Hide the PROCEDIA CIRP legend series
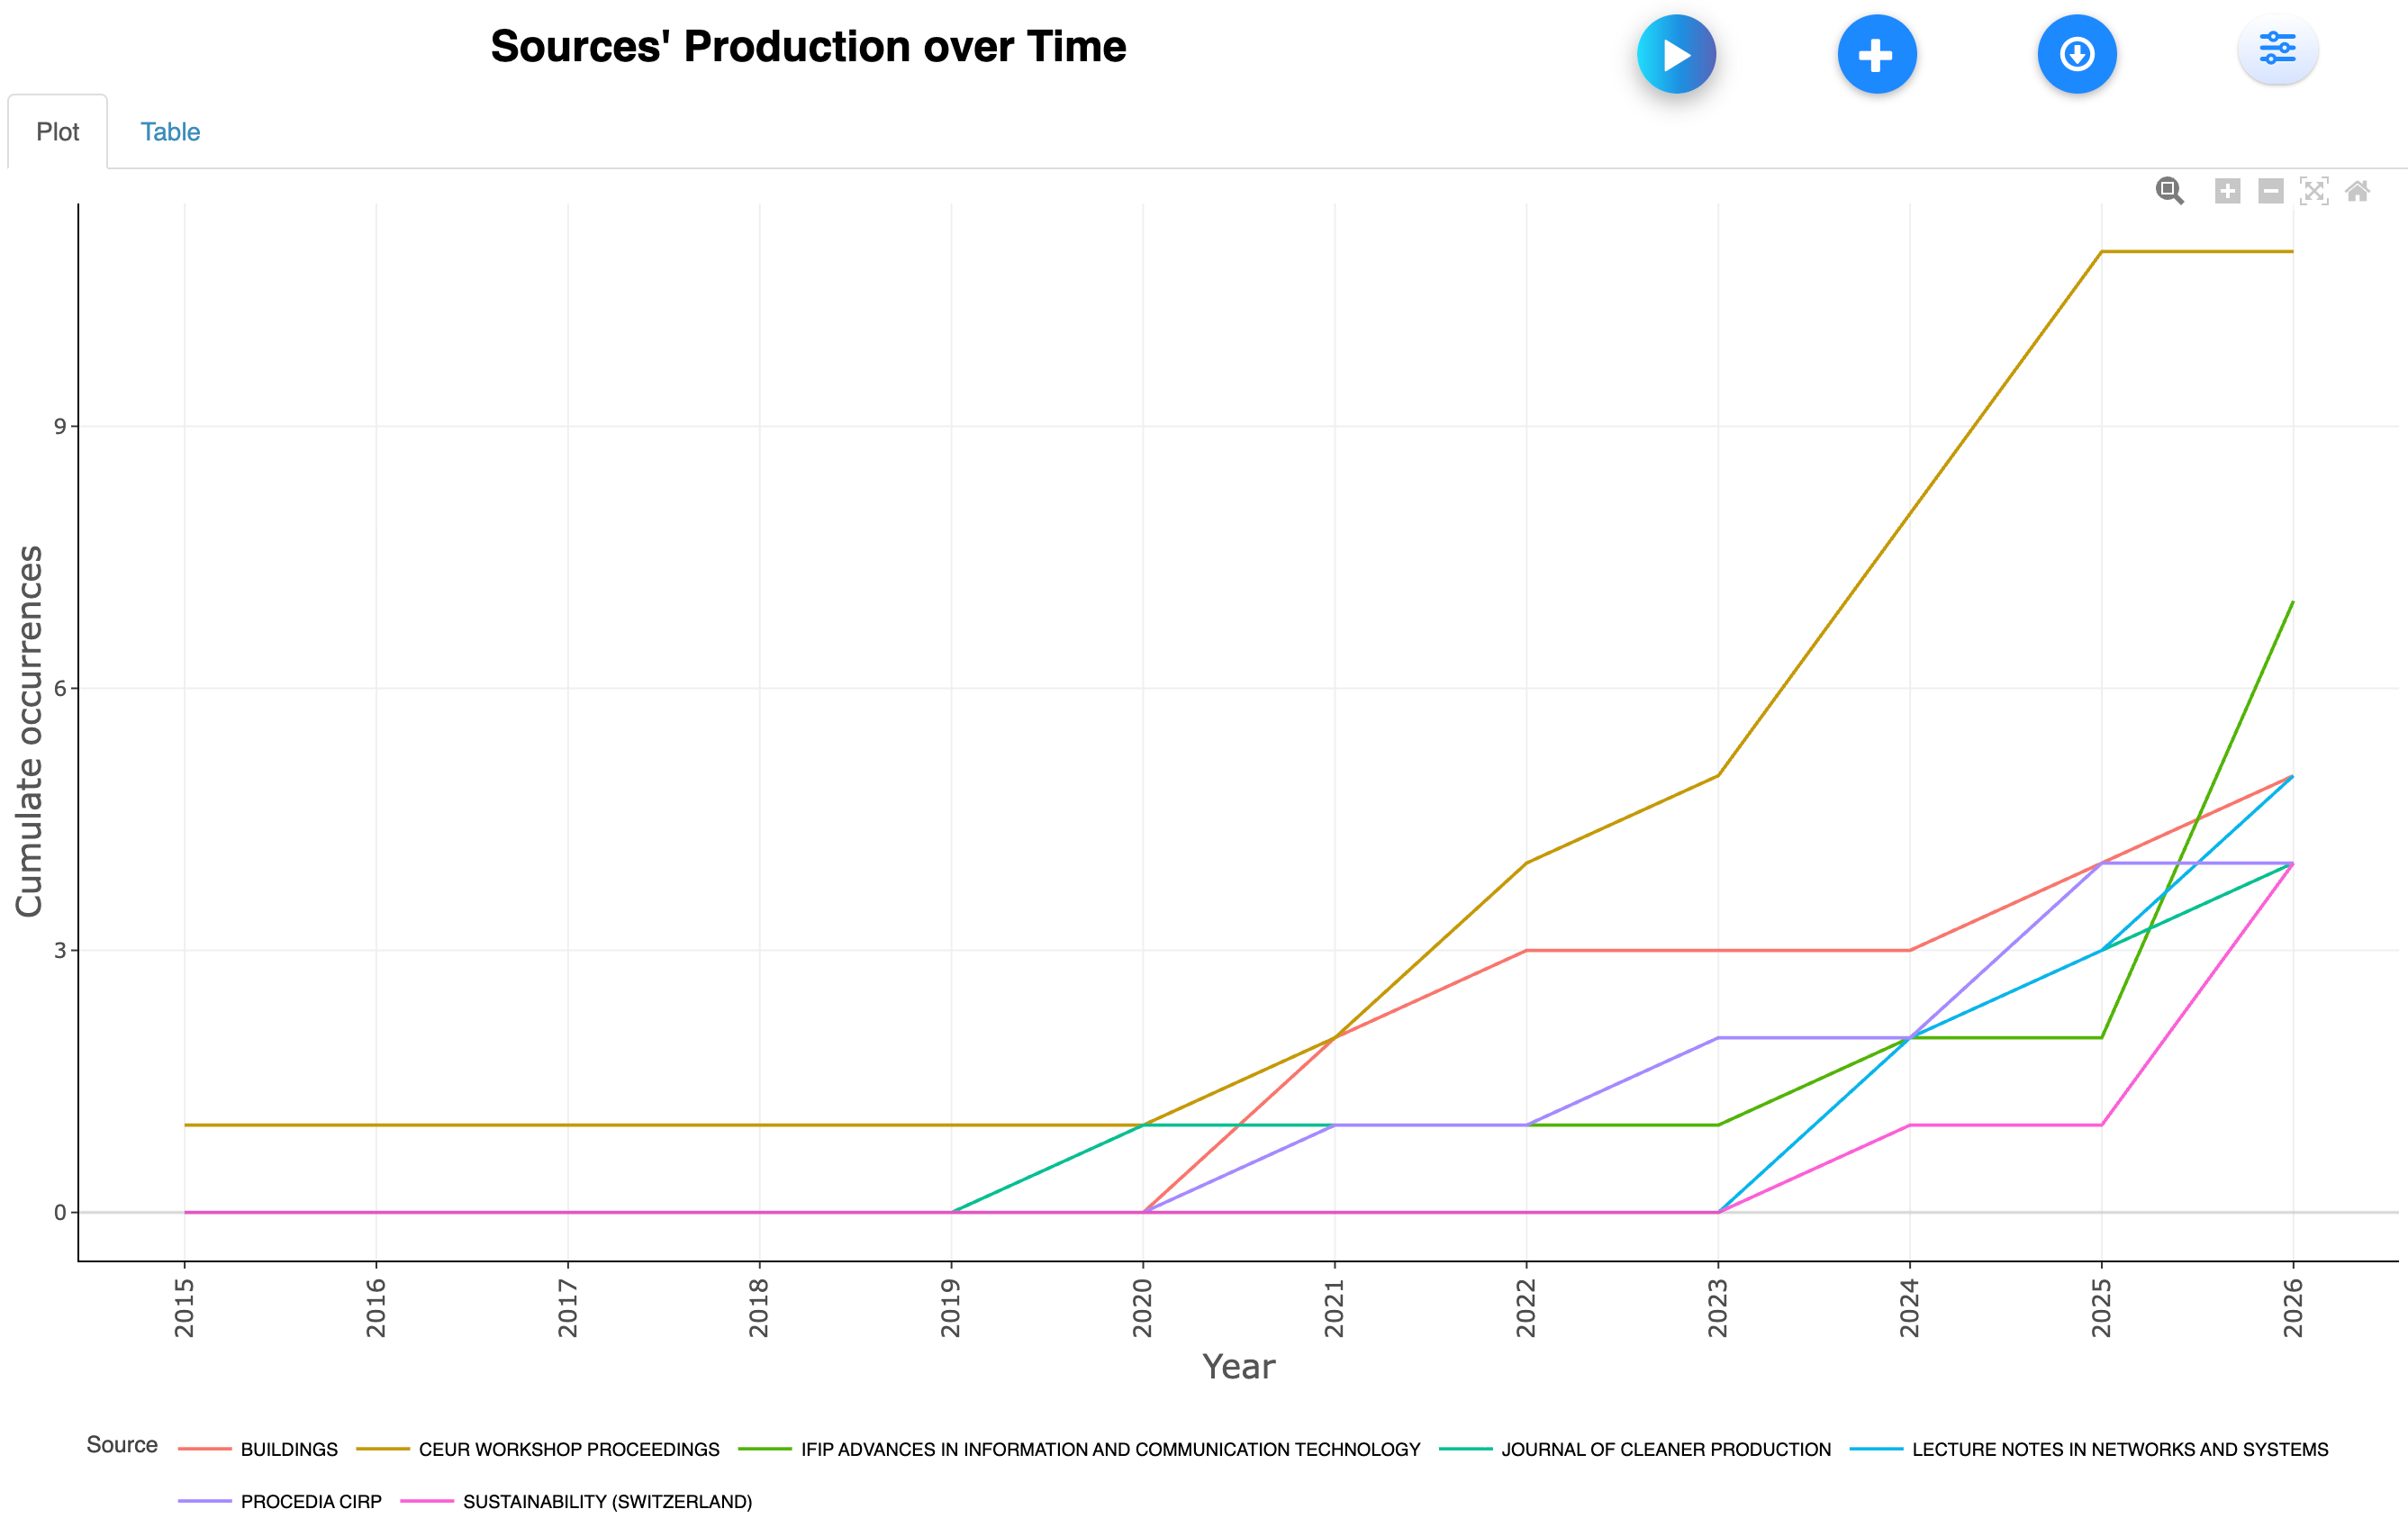 click(310, 1501)
